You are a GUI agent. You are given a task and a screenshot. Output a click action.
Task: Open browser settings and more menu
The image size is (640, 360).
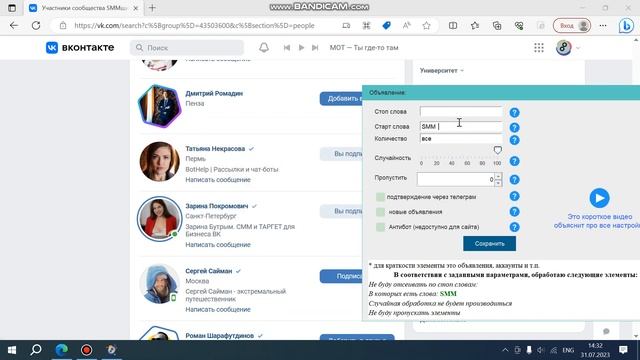coord(603,26)
